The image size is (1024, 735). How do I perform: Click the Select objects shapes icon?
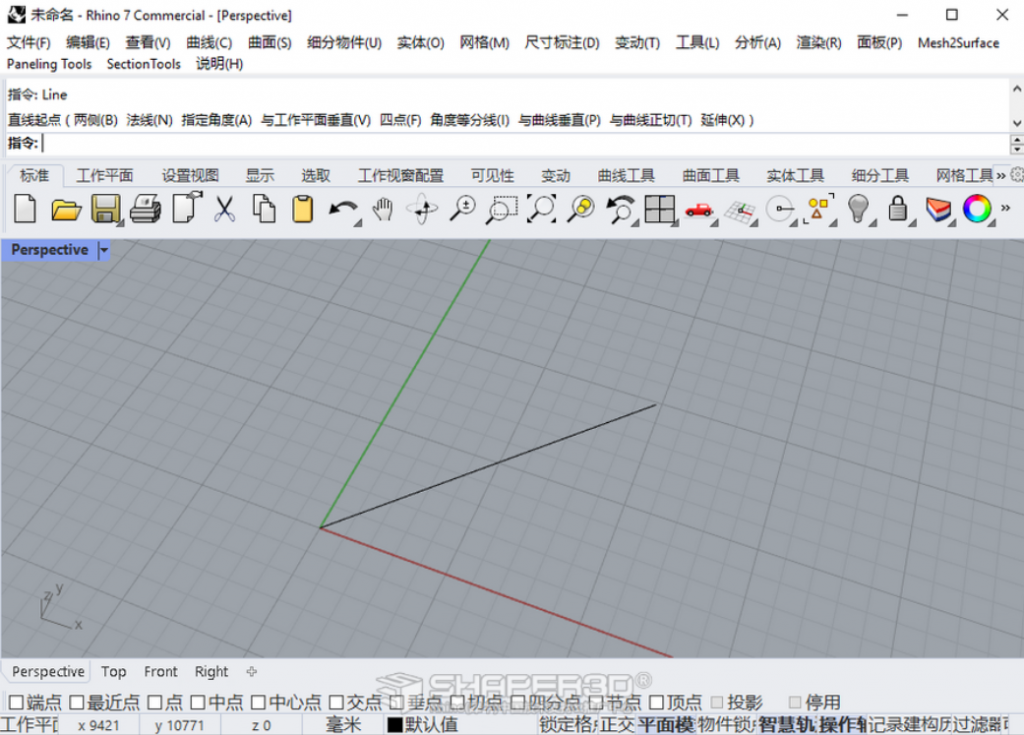[x=819, y=209]
